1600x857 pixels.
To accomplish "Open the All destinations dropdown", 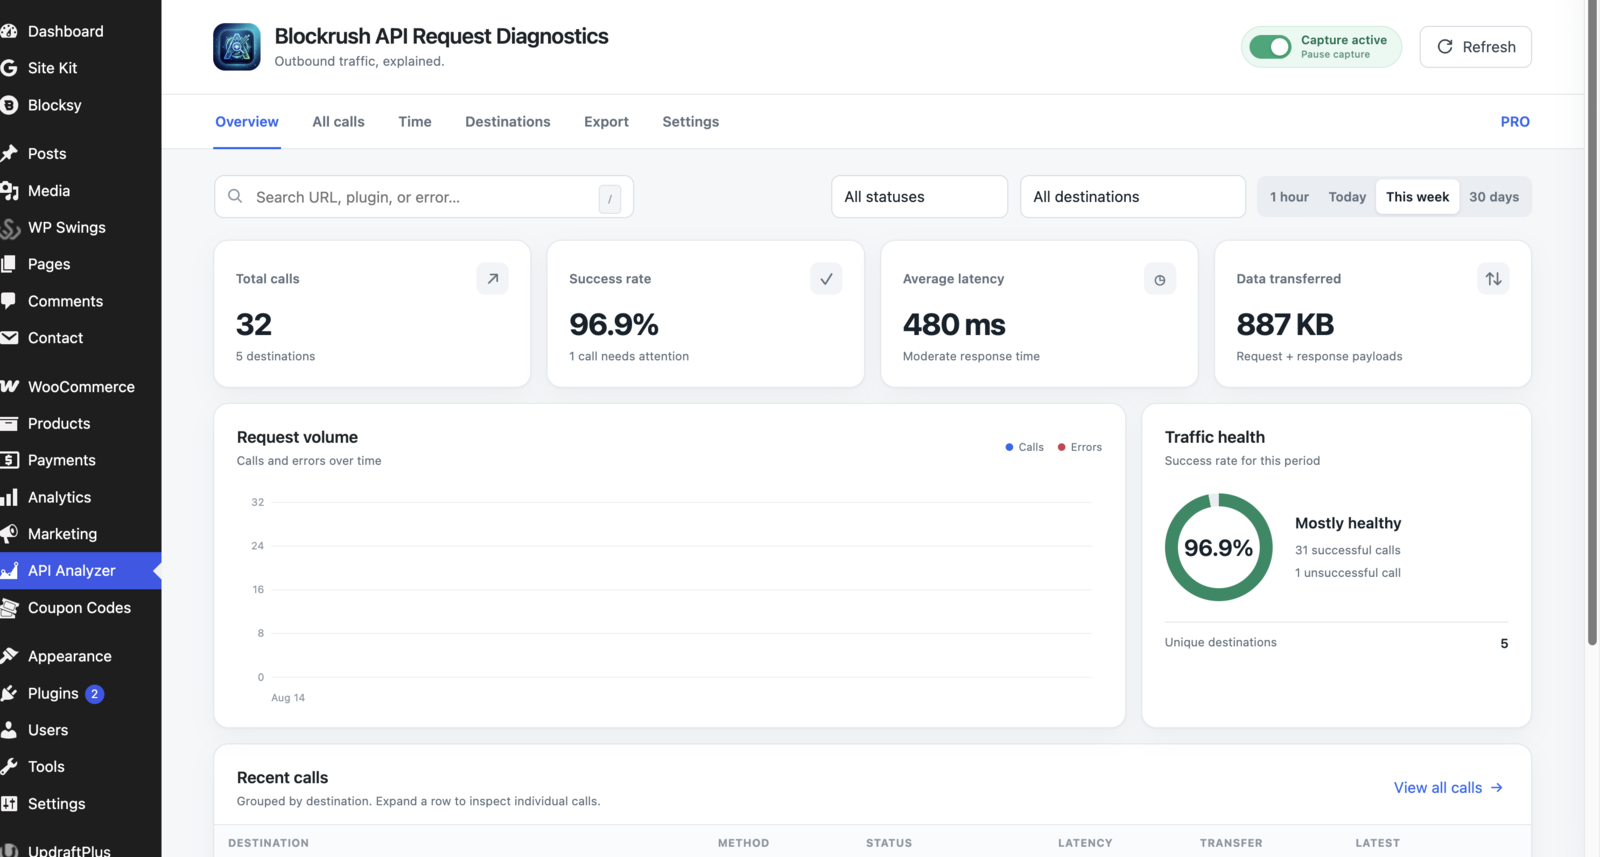I will (1133, 197).
